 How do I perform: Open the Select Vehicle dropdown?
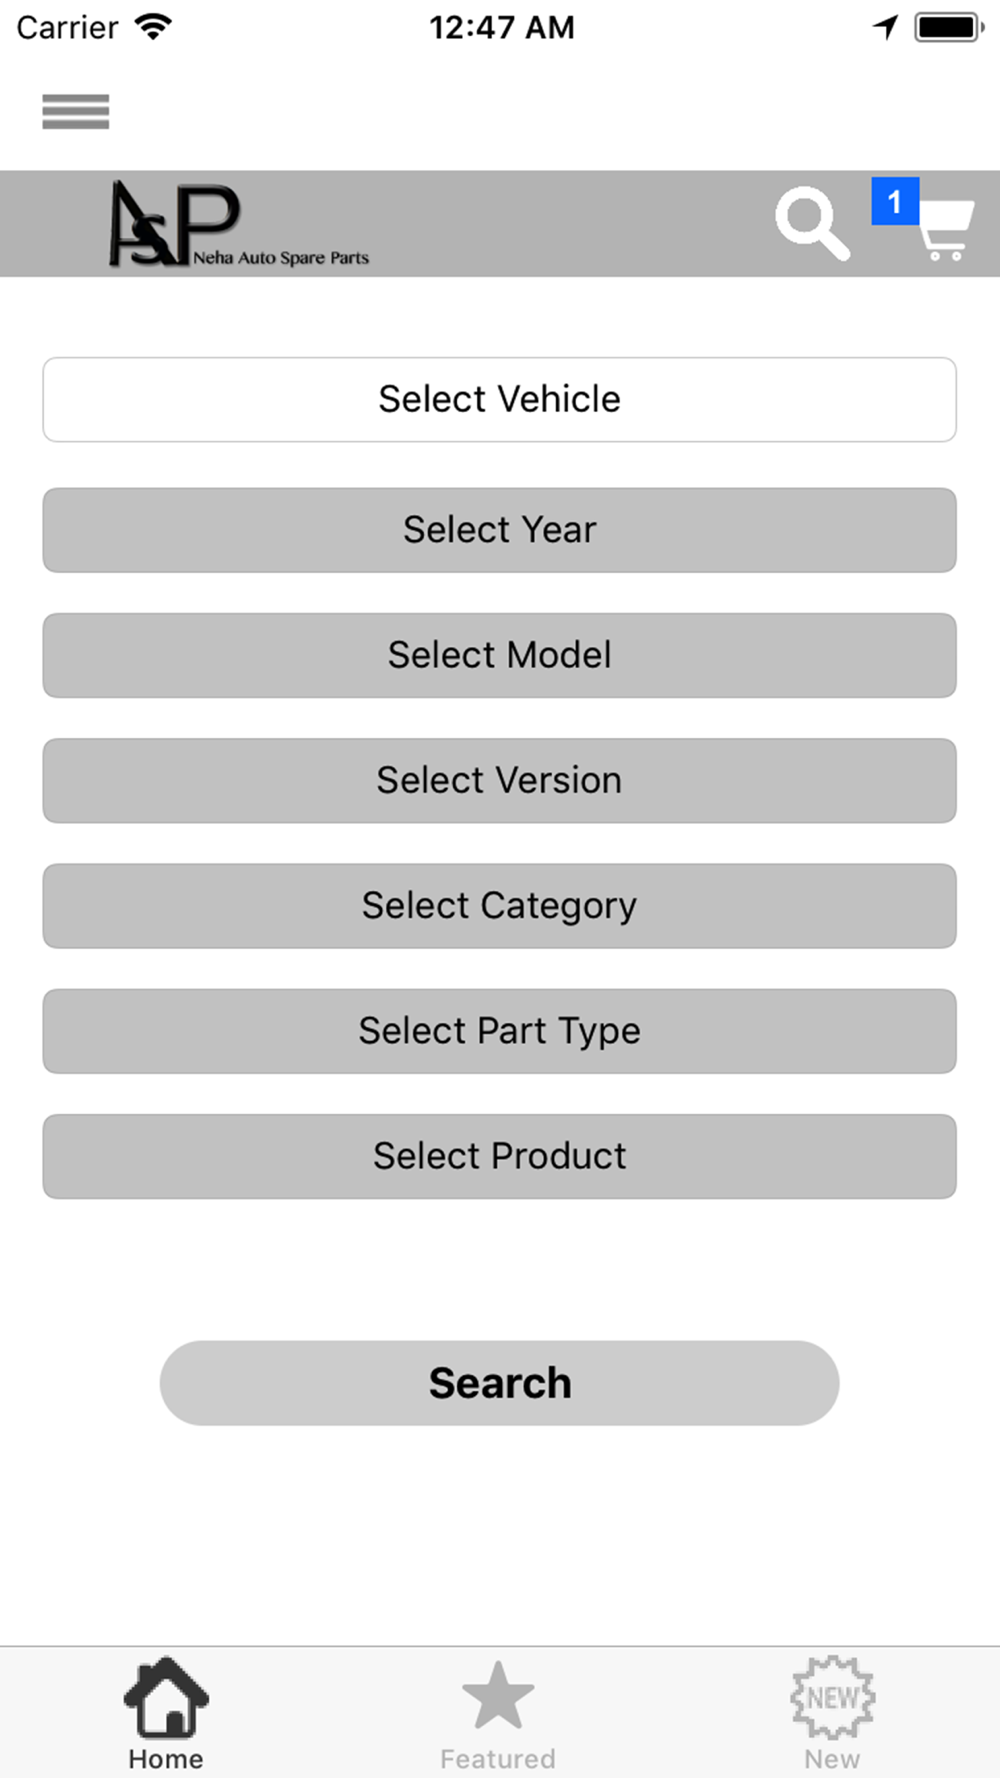click(x=499, y=399)
